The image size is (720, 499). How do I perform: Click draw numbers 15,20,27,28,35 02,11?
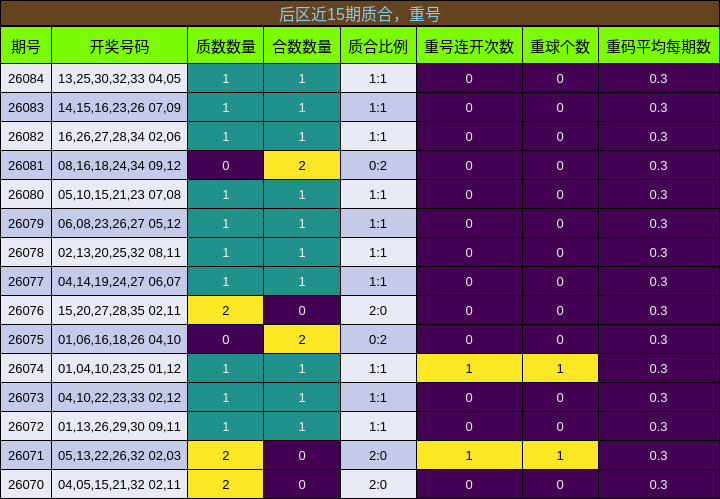tap(119, 310)
